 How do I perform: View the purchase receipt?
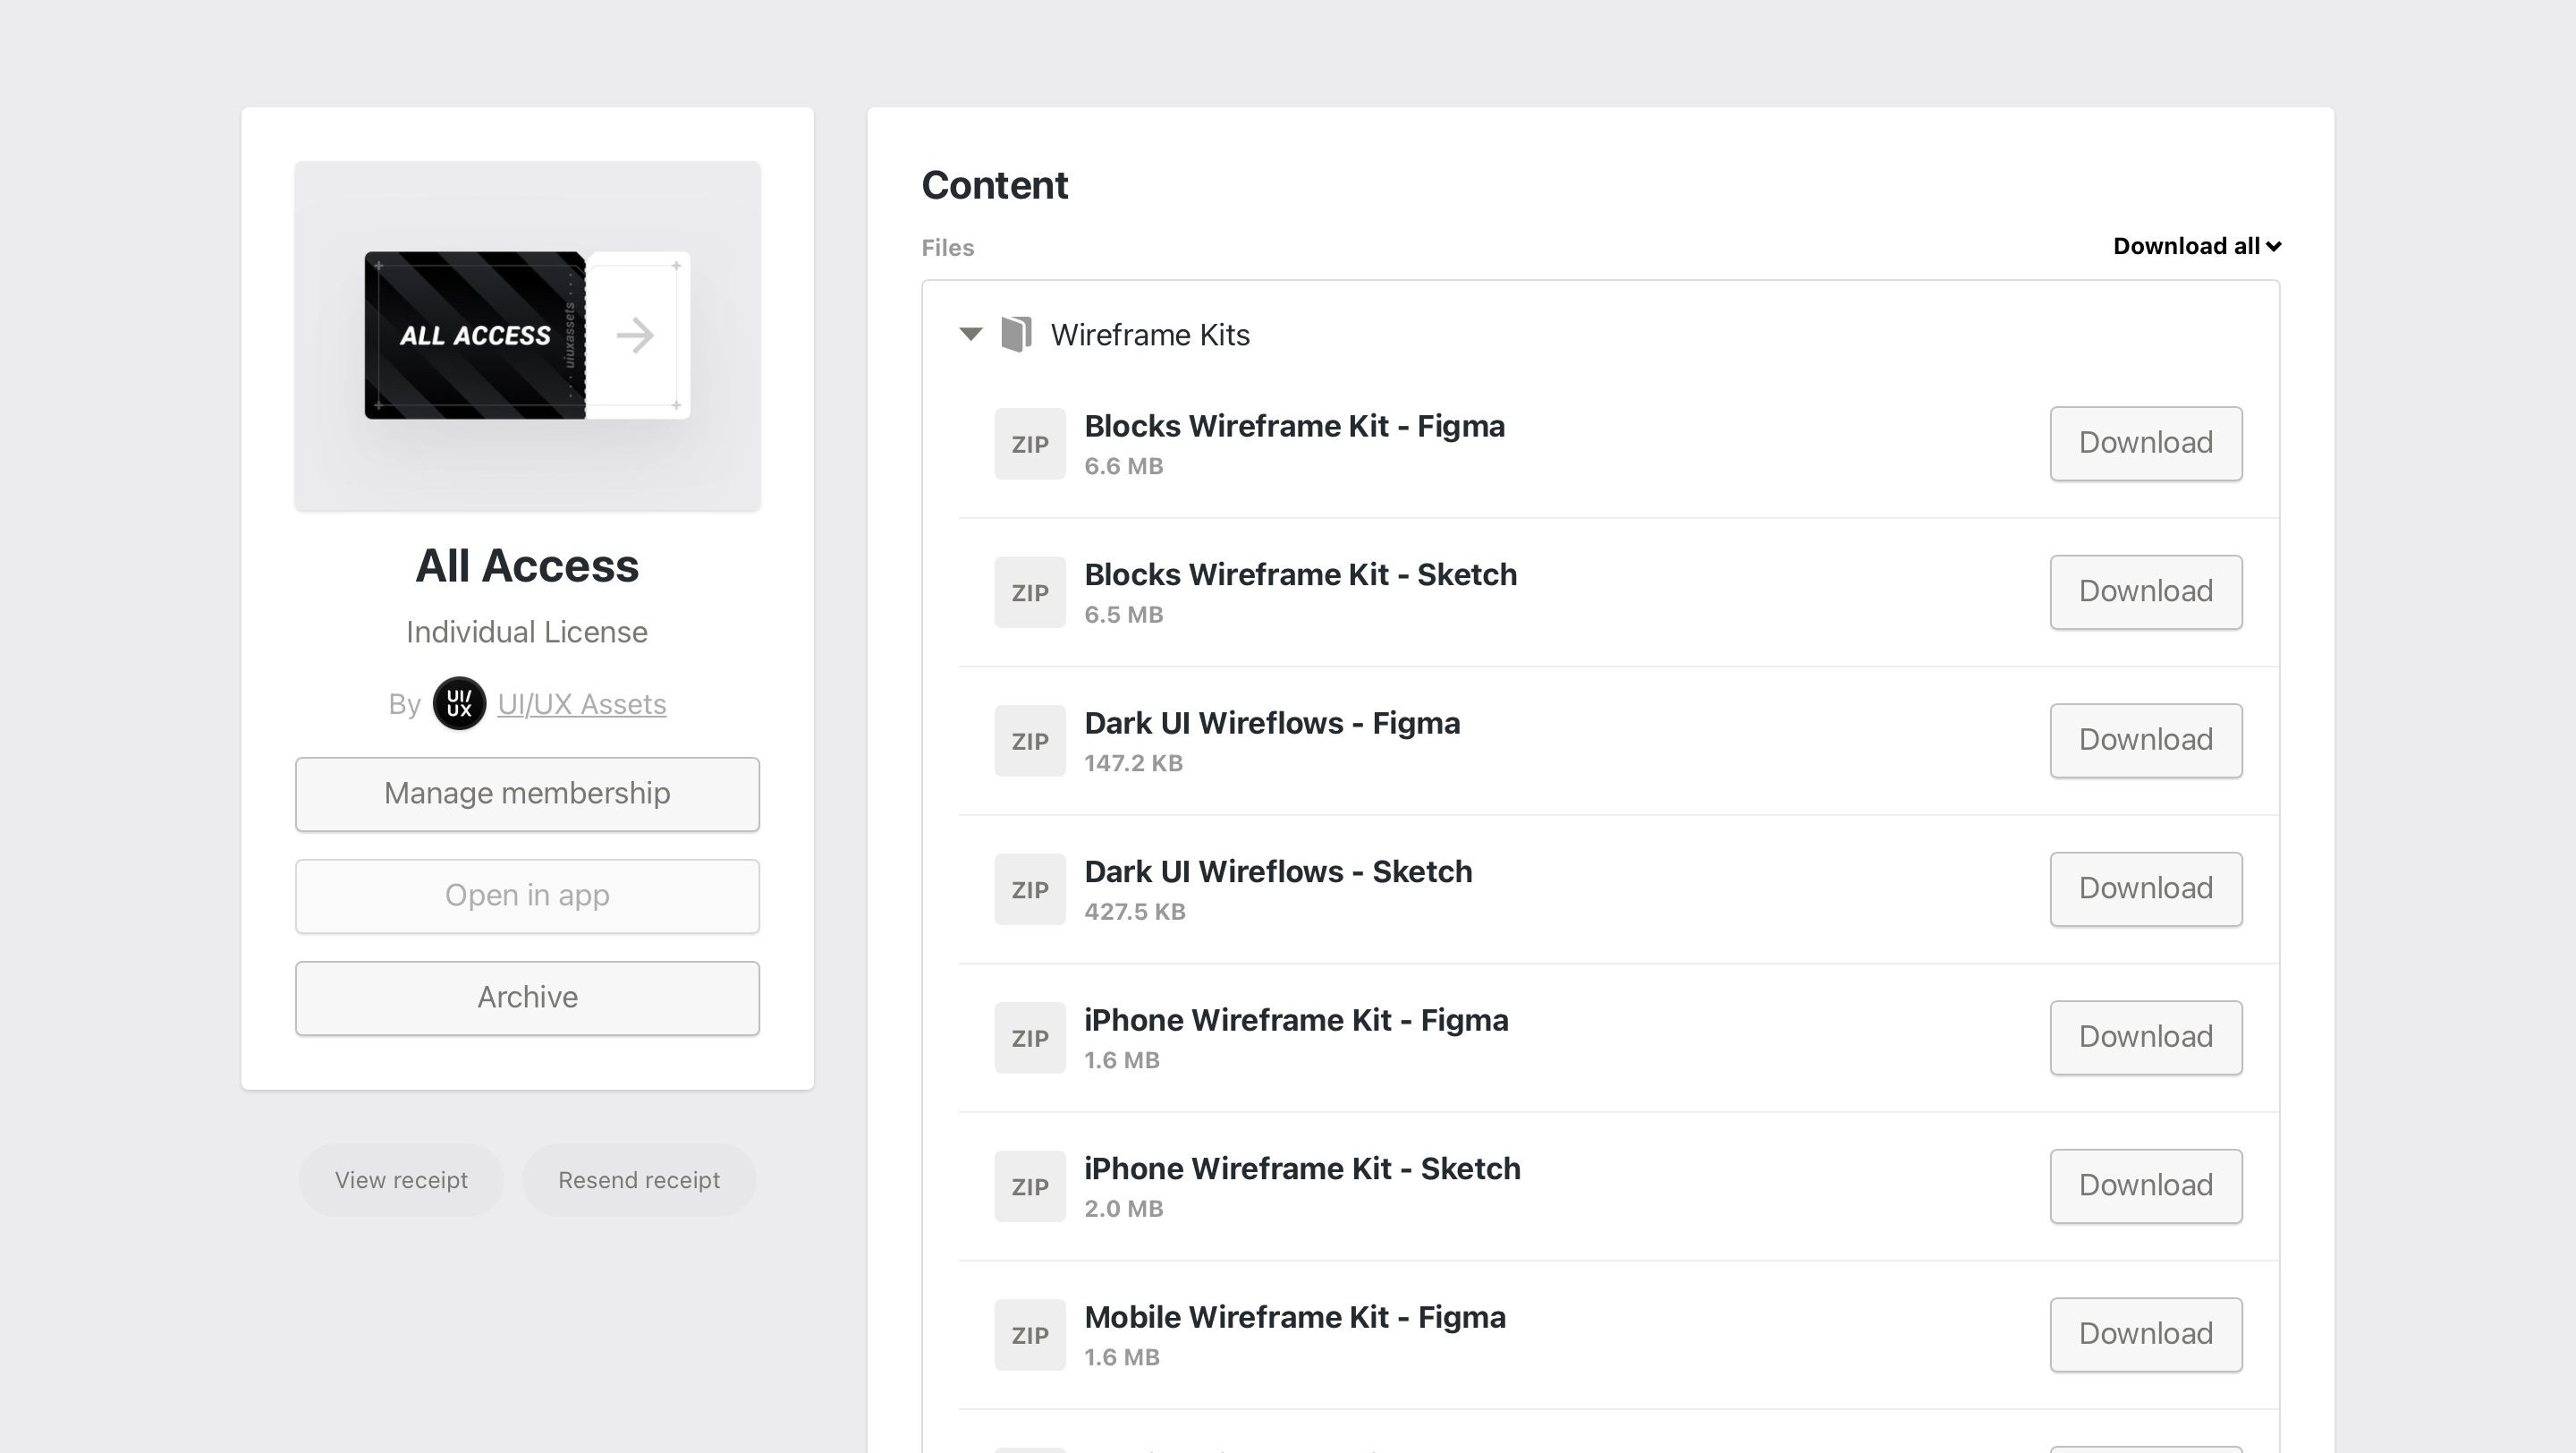pos(400,1179)
